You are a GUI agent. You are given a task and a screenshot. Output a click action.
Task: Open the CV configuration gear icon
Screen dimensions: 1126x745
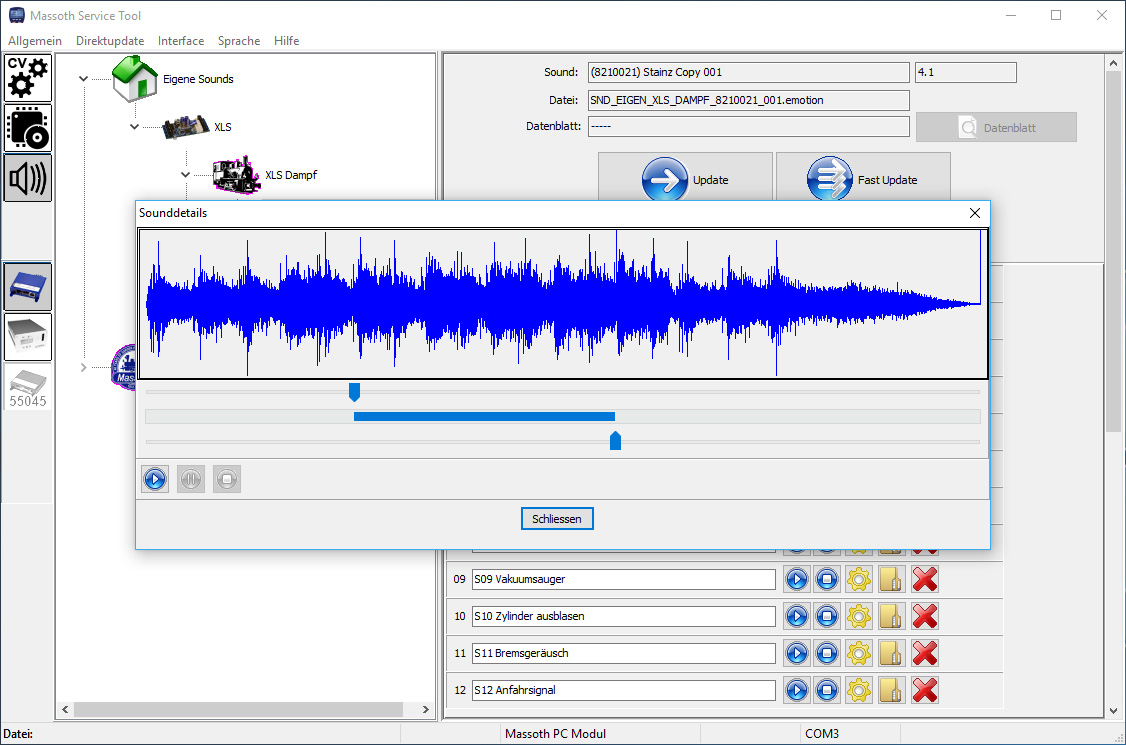28,78
